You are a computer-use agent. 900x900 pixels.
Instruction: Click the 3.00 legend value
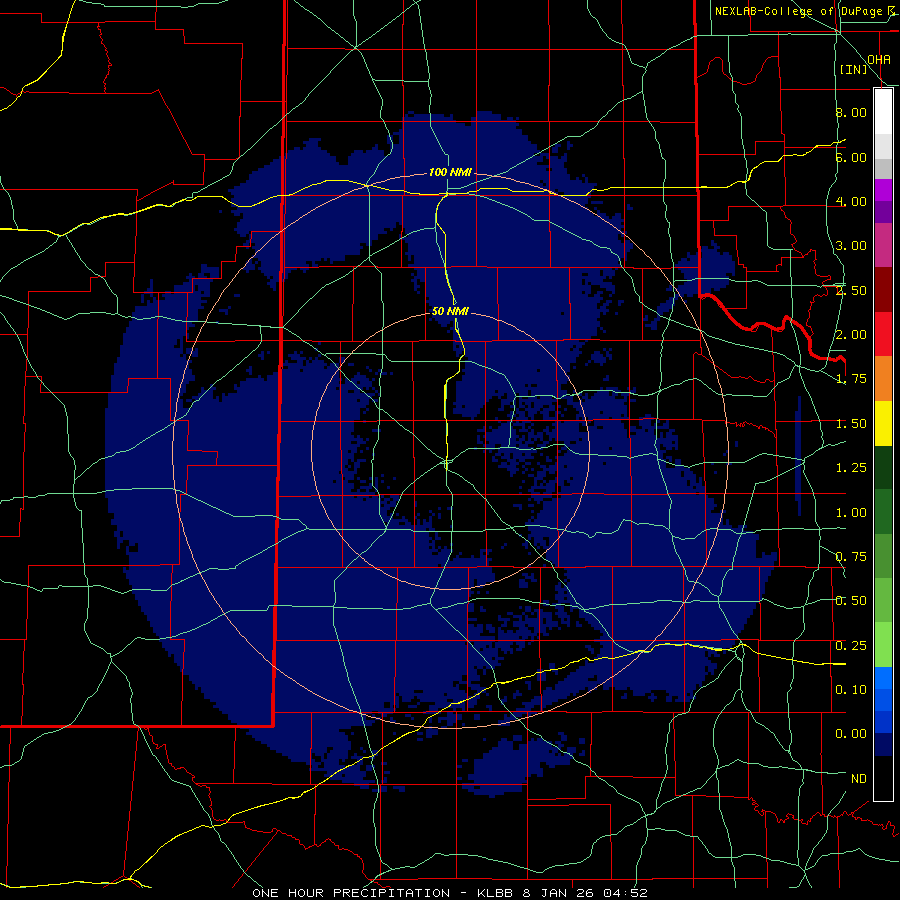pyautogui.click(x=851, y=246)
